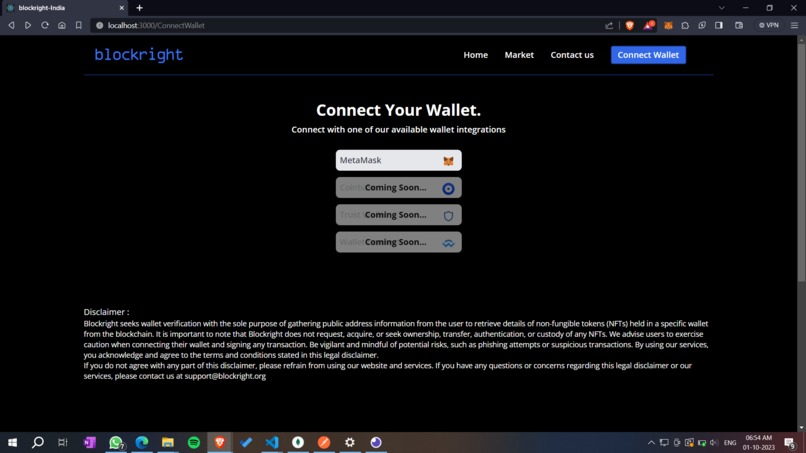The width and height of the screenshot is (806, 453).
Task: Toggle the browser sidebar panel icon
Action: coord(719,25)
